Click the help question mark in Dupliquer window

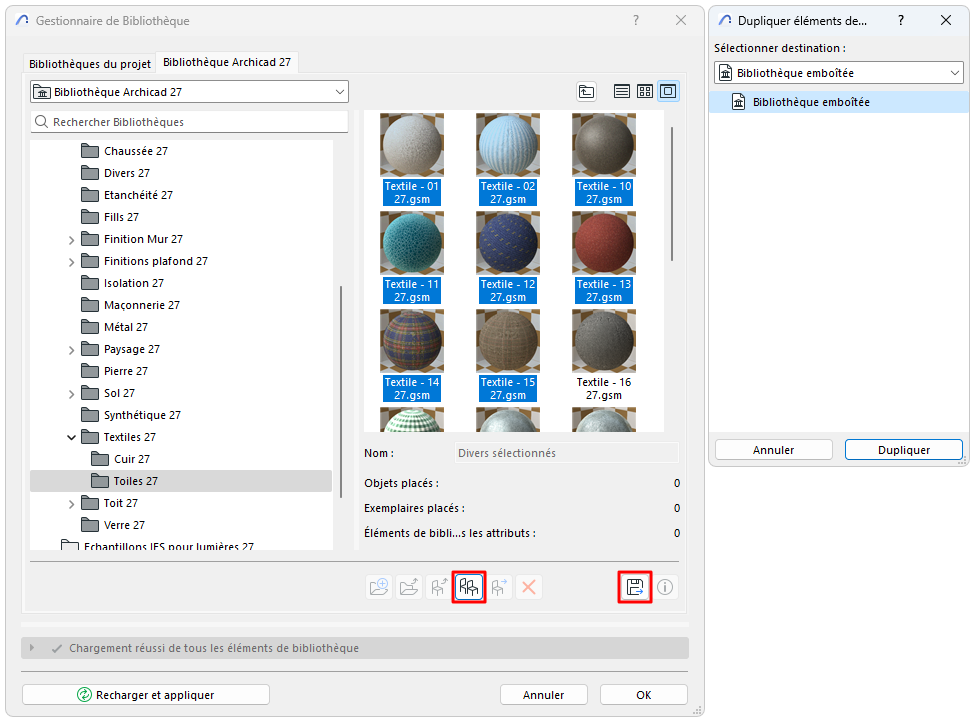click(x=901, y=20)
